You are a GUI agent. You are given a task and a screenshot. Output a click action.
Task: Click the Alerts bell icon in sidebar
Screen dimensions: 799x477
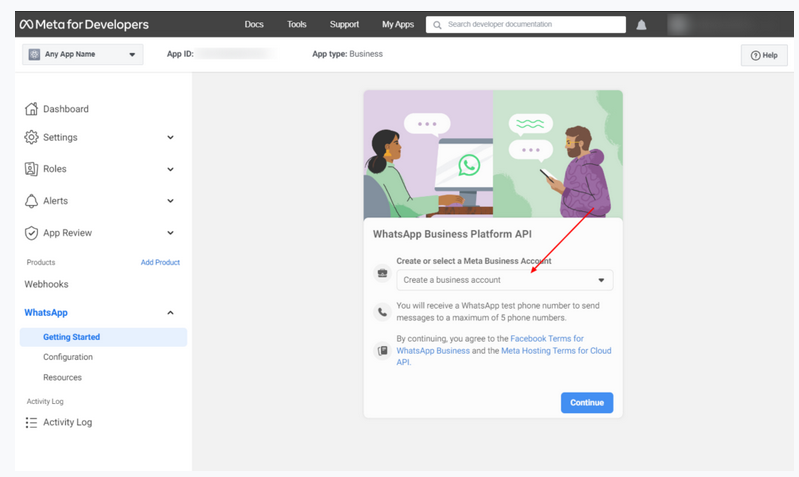point(31,201)
